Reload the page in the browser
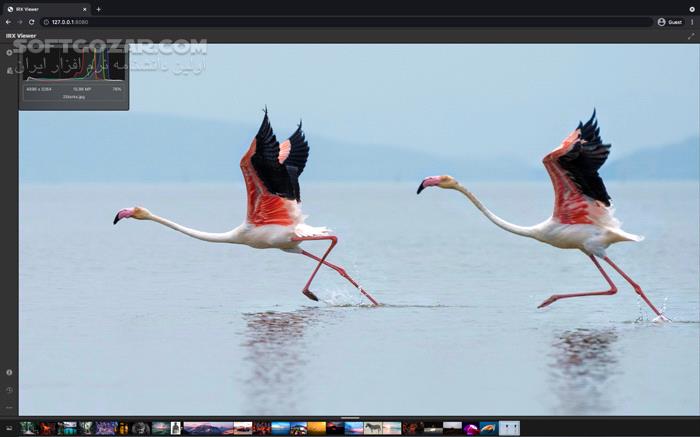700x437 pixels. pyautogui.click(x=31, y=22)
